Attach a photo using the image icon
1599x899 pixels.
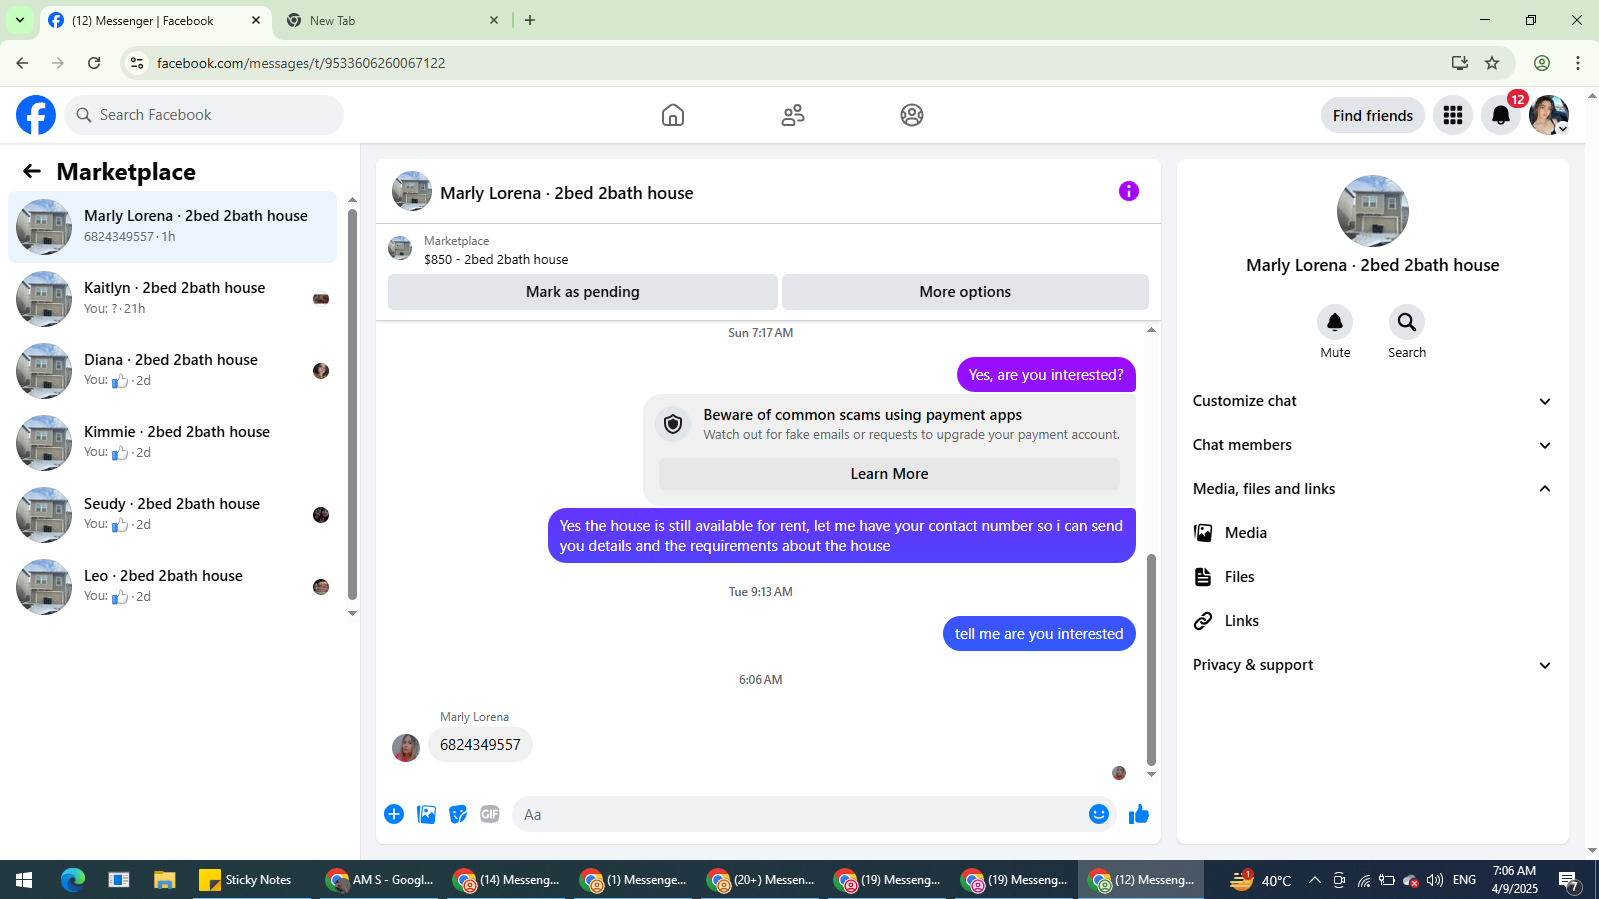(427, 814)
